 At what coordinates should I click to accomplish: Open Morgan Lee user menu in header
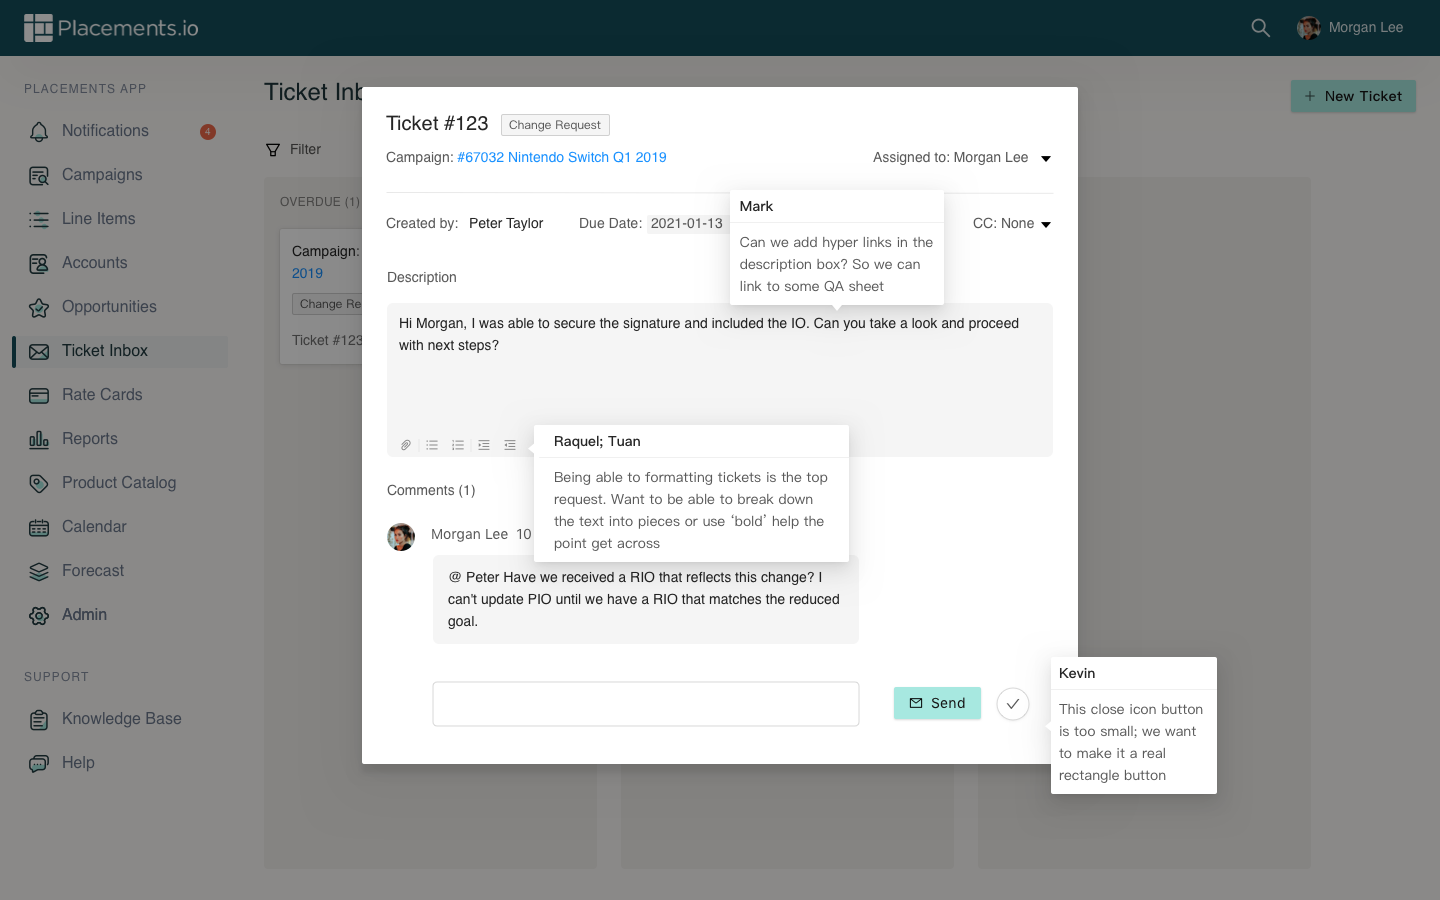(1350, 28)
